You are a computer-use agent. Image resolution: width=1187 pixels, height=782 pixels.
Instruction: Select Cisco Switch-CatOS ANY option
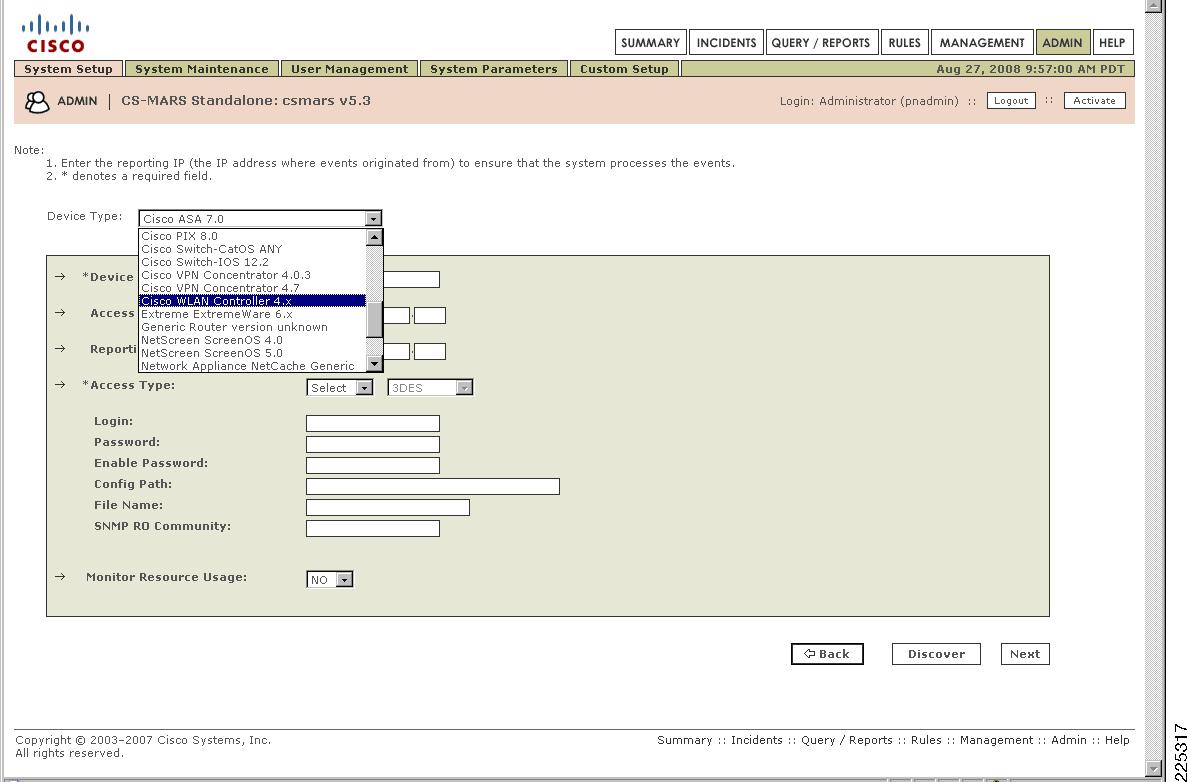coord(252,249)
